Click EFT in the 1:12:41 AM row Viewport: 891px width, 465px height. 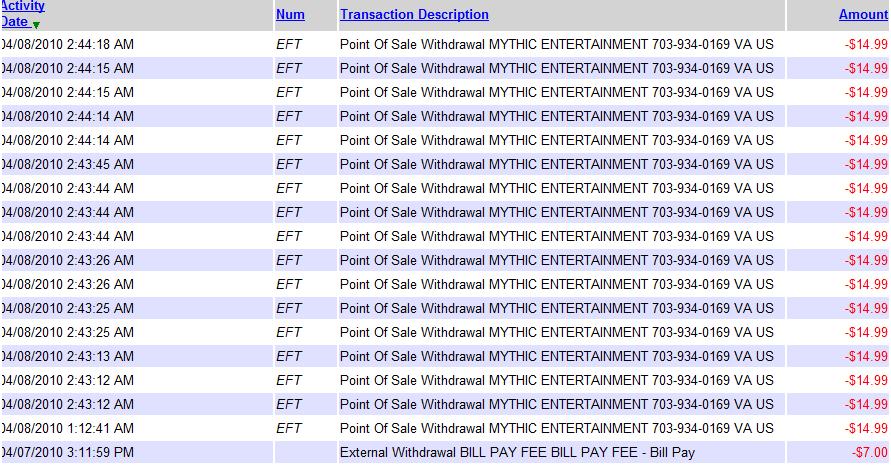pyautogui.click(x=289, y=428)
